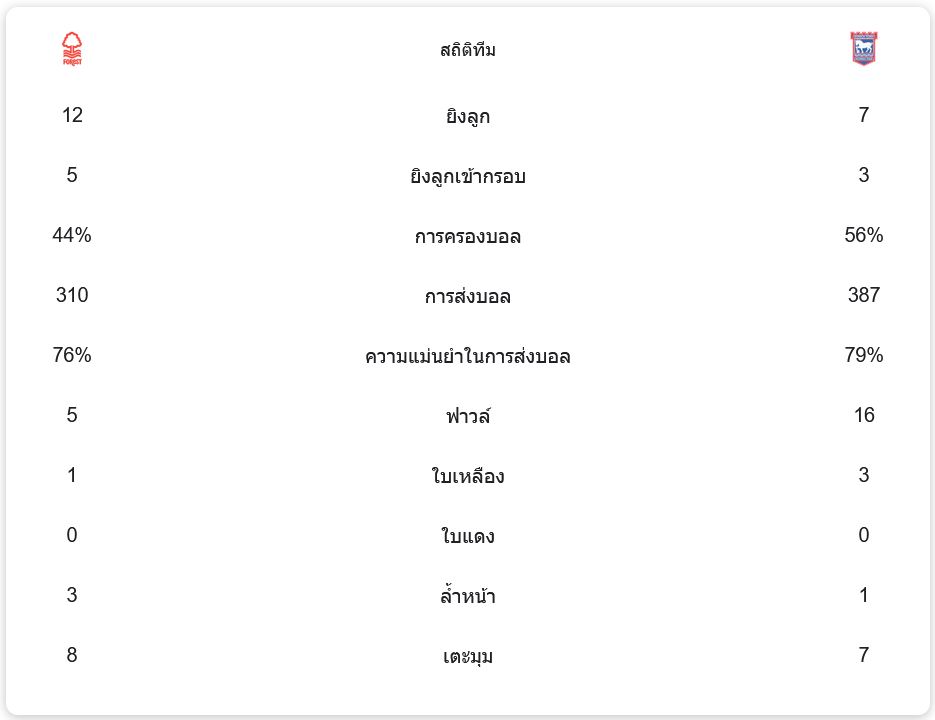
Task: Click the Ipswich Town team crest
Action: click(x=863, y=49)
